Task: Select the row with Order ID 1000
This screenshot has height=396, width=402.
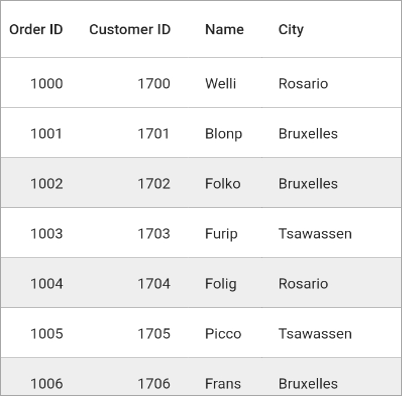Action: coord(201,83)
